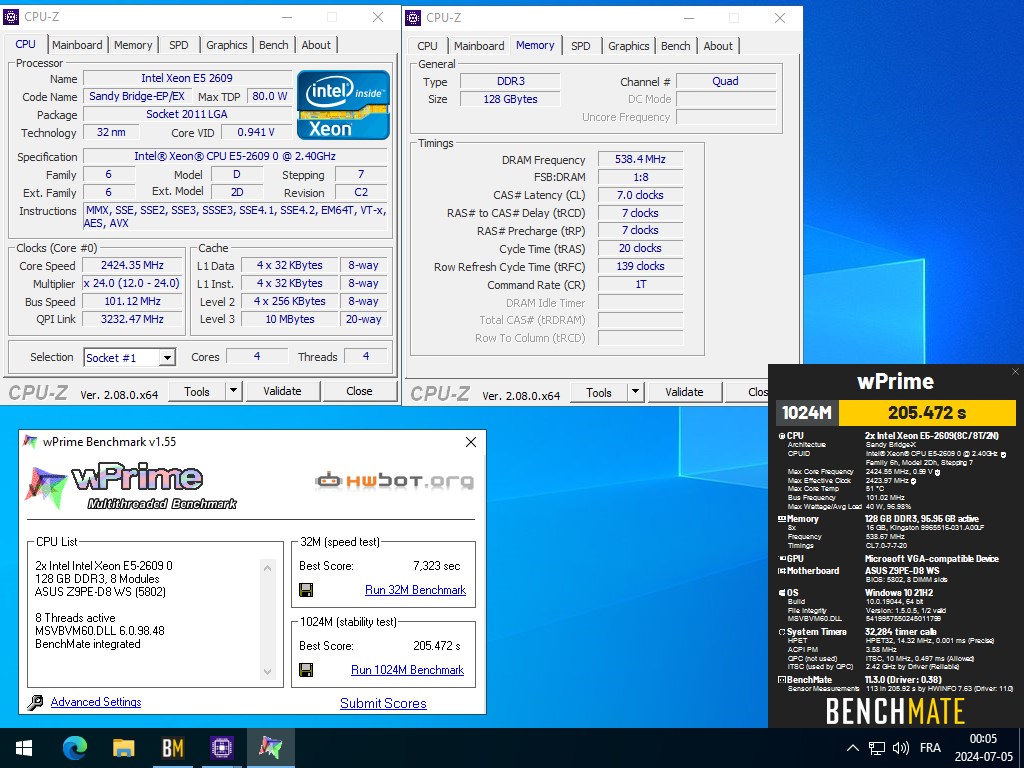Click the down arrow of CPU List scrollbar
The image size is (1024, 768).
click(267, 671)
